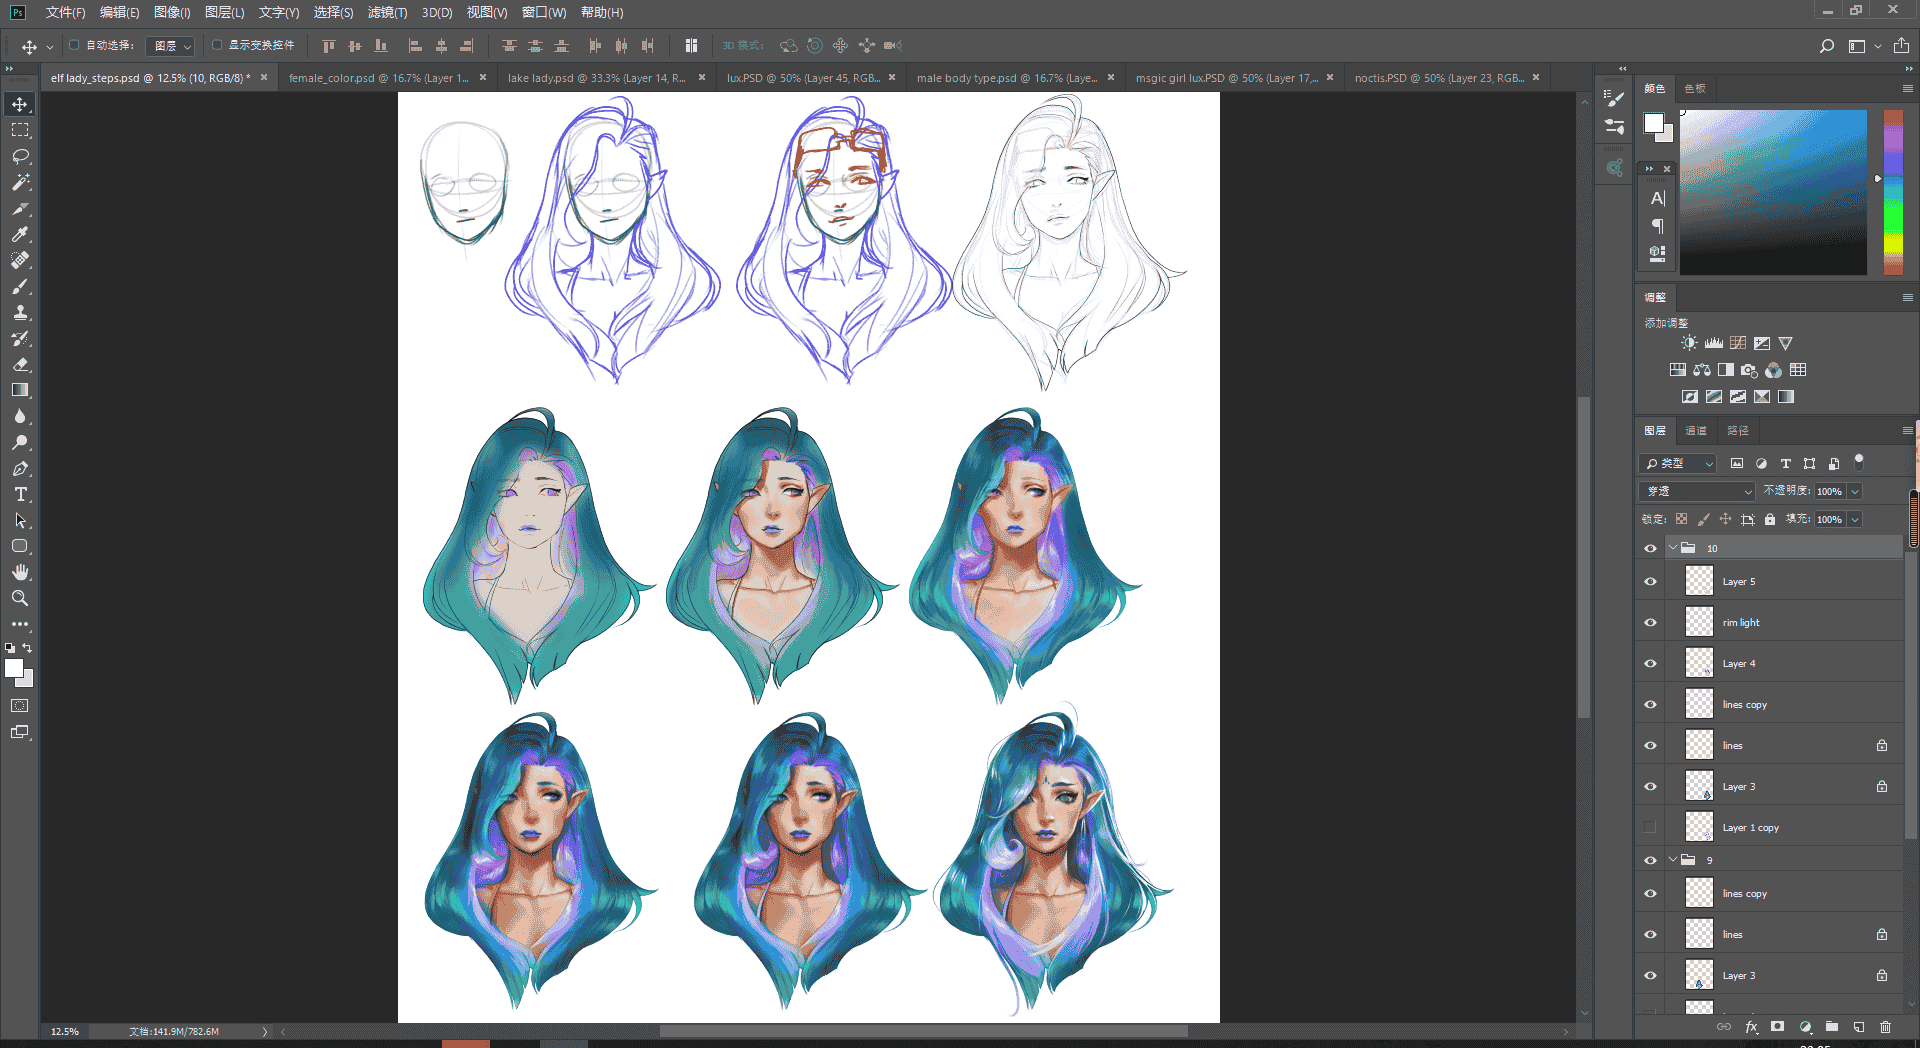The width and height of the screenshot is (1920, 1048).
Task: Open the layer opacity 100% dropdown arrow
Action: pos(1855,491)
